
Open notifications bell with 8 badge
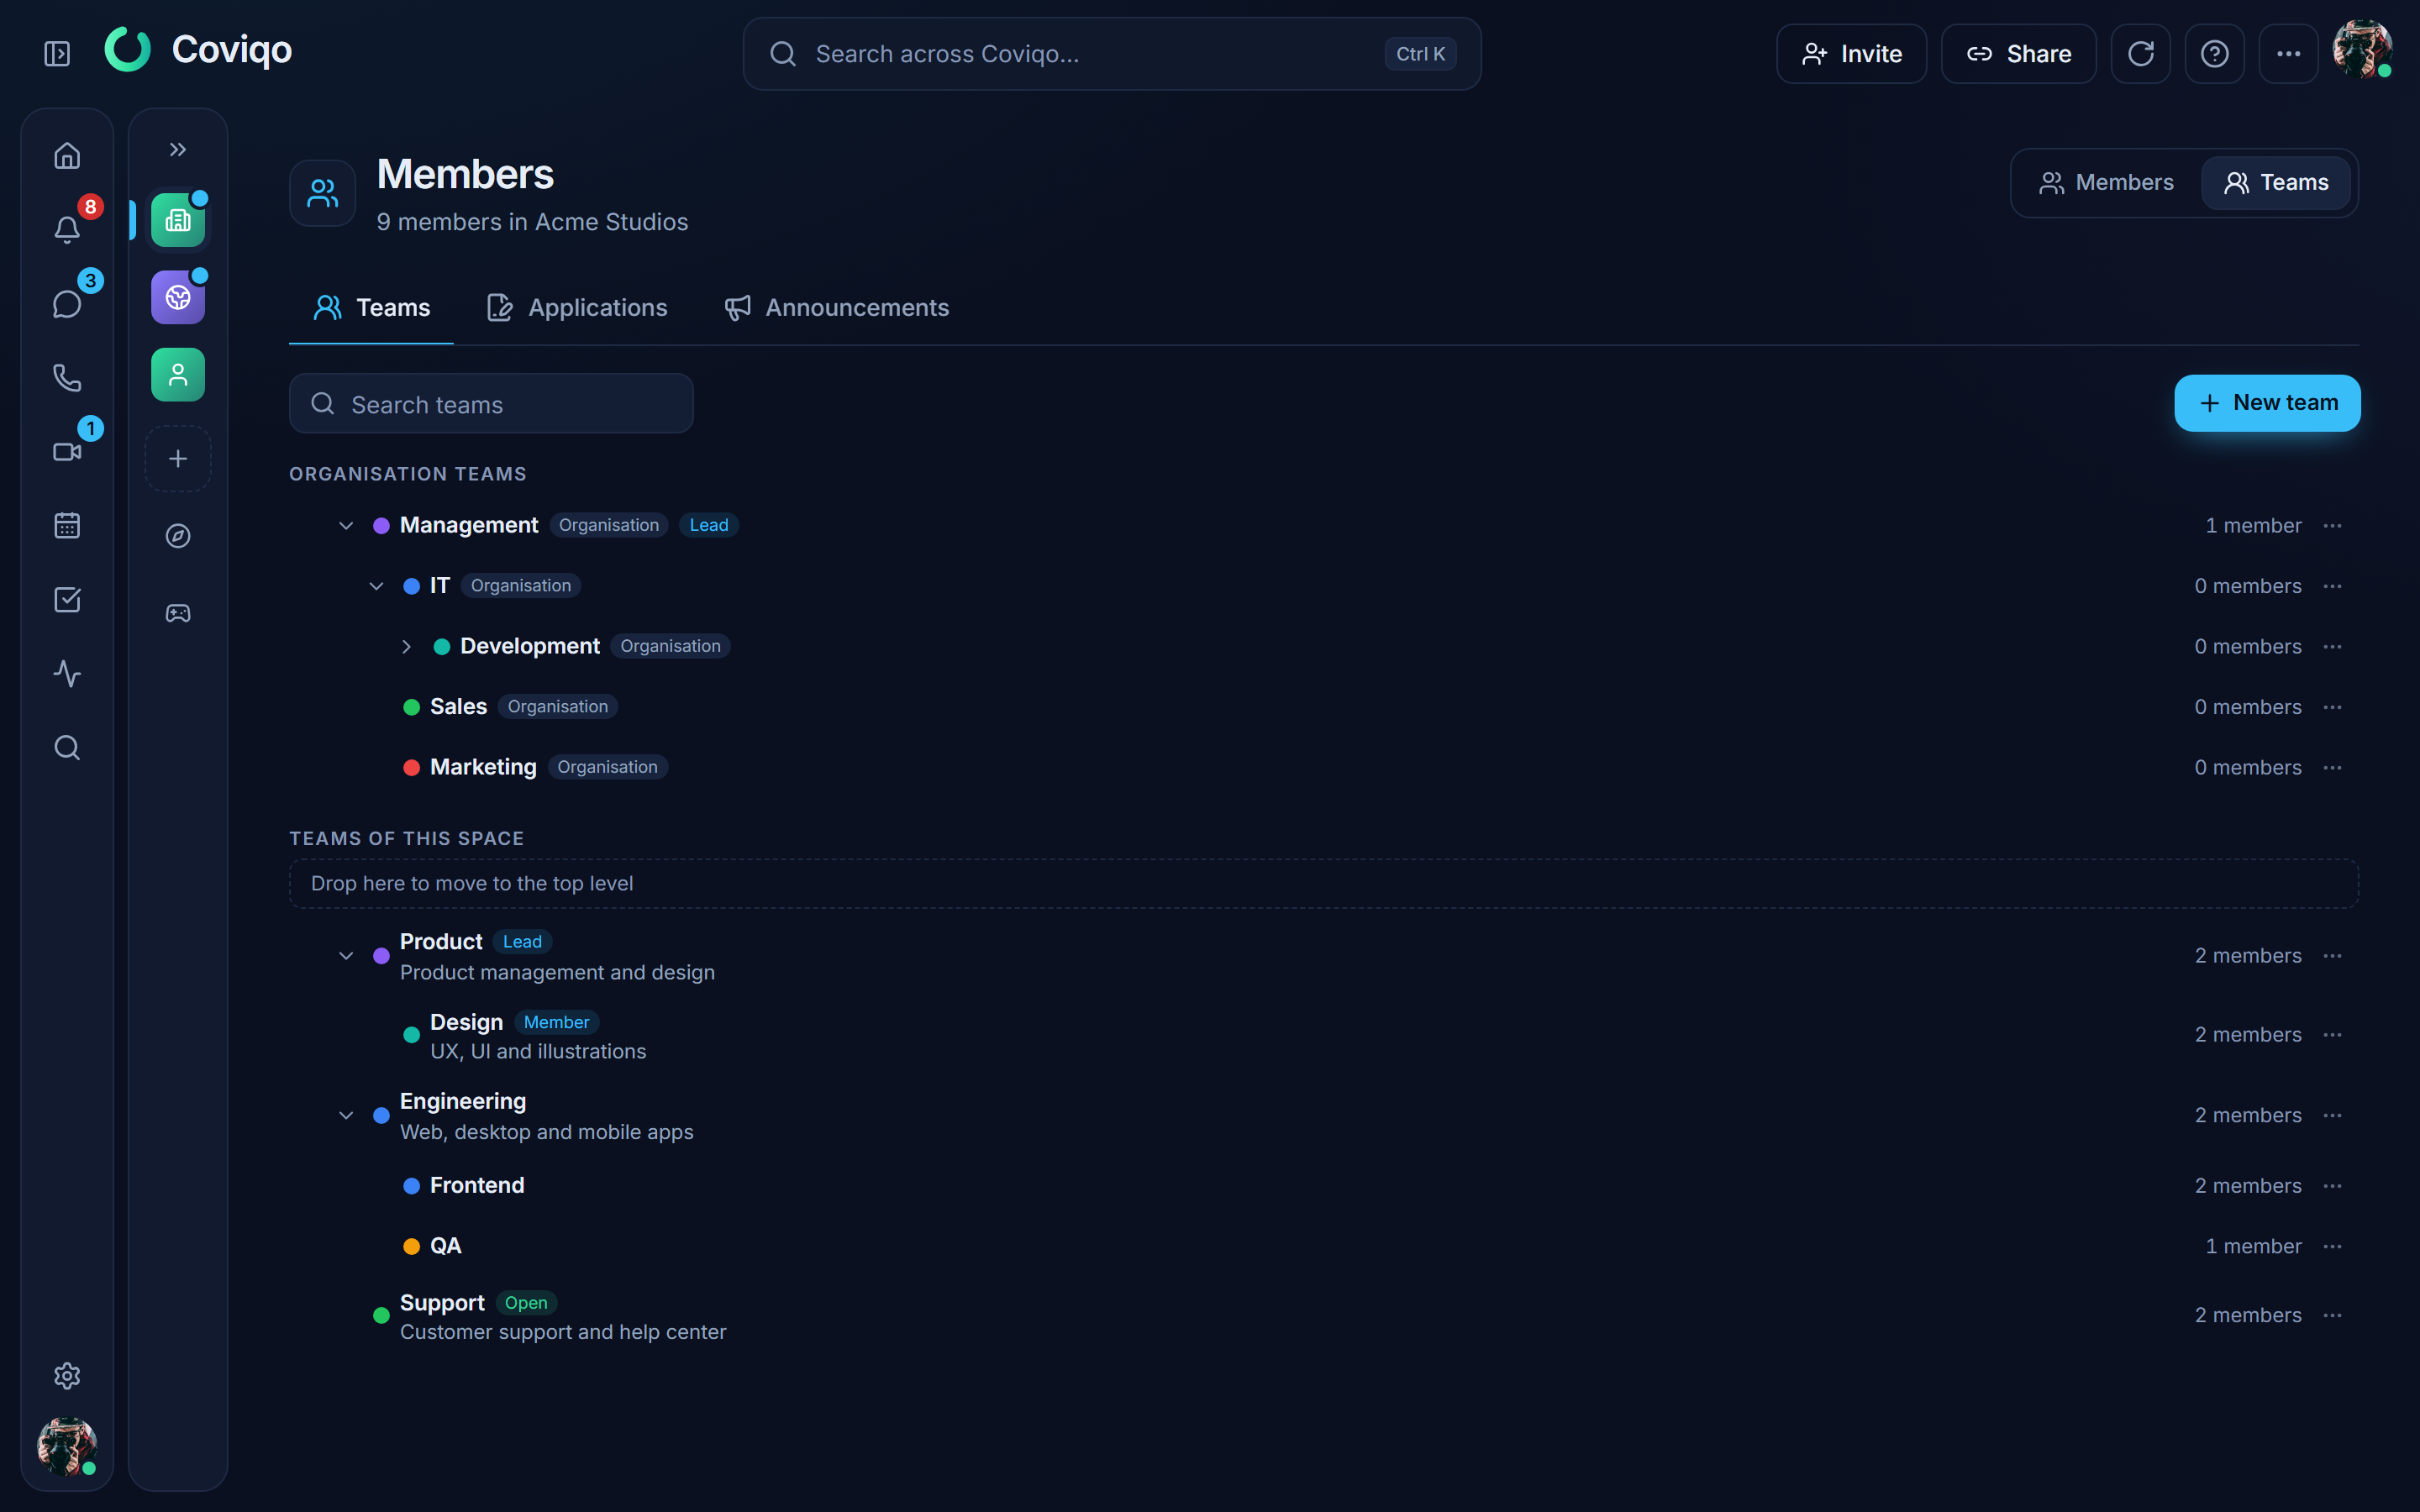(67, 230)
